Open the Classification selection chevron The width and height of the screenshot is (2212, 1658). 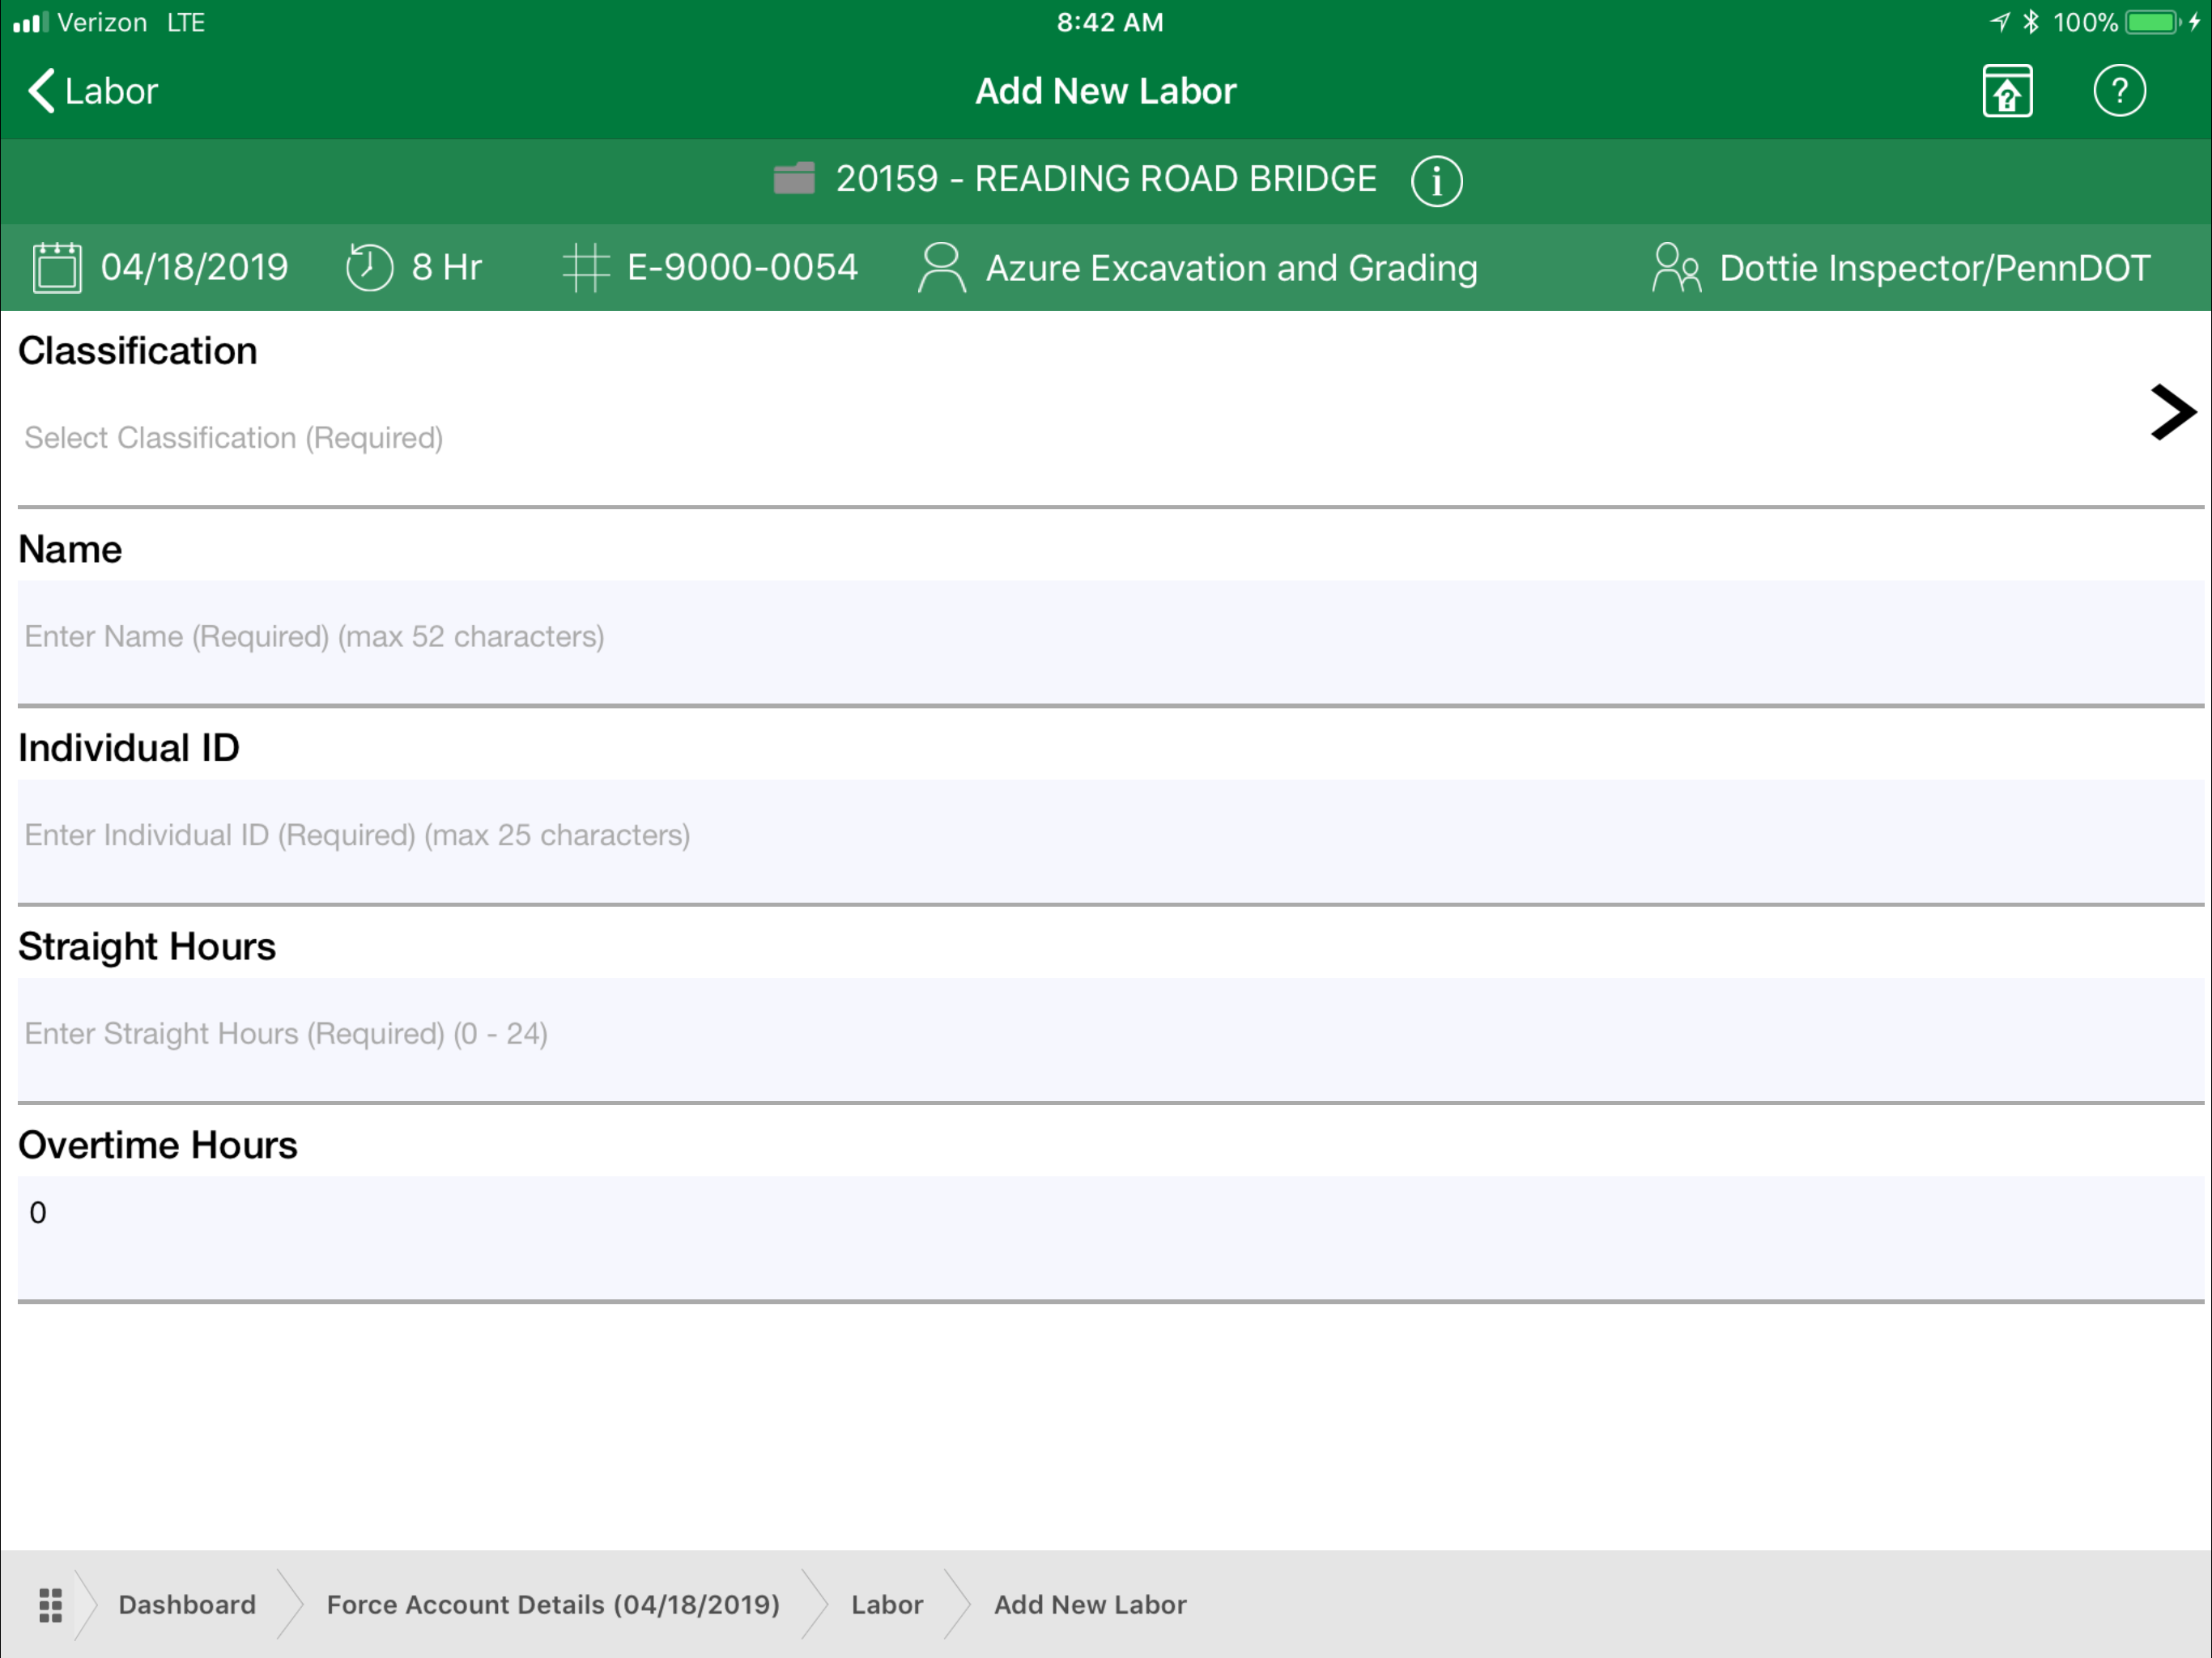click(2173, 412)
